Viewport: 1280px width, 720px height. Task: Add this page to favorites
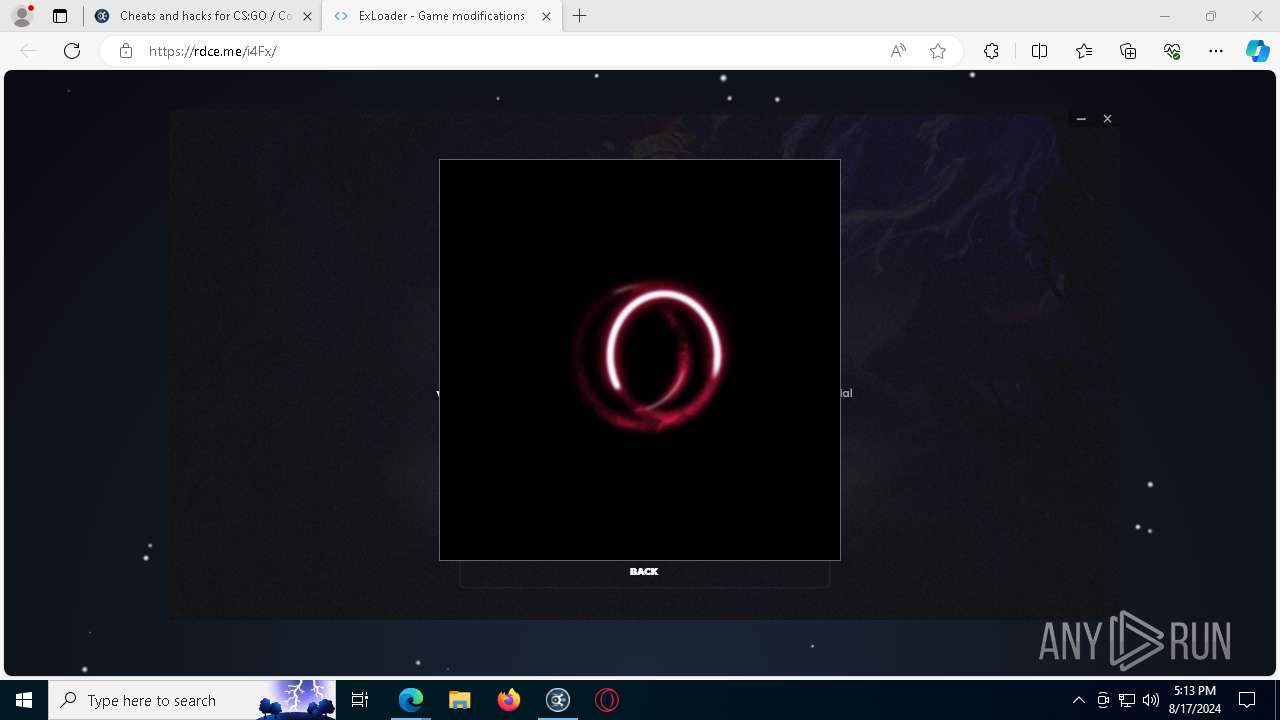point(938,51)
